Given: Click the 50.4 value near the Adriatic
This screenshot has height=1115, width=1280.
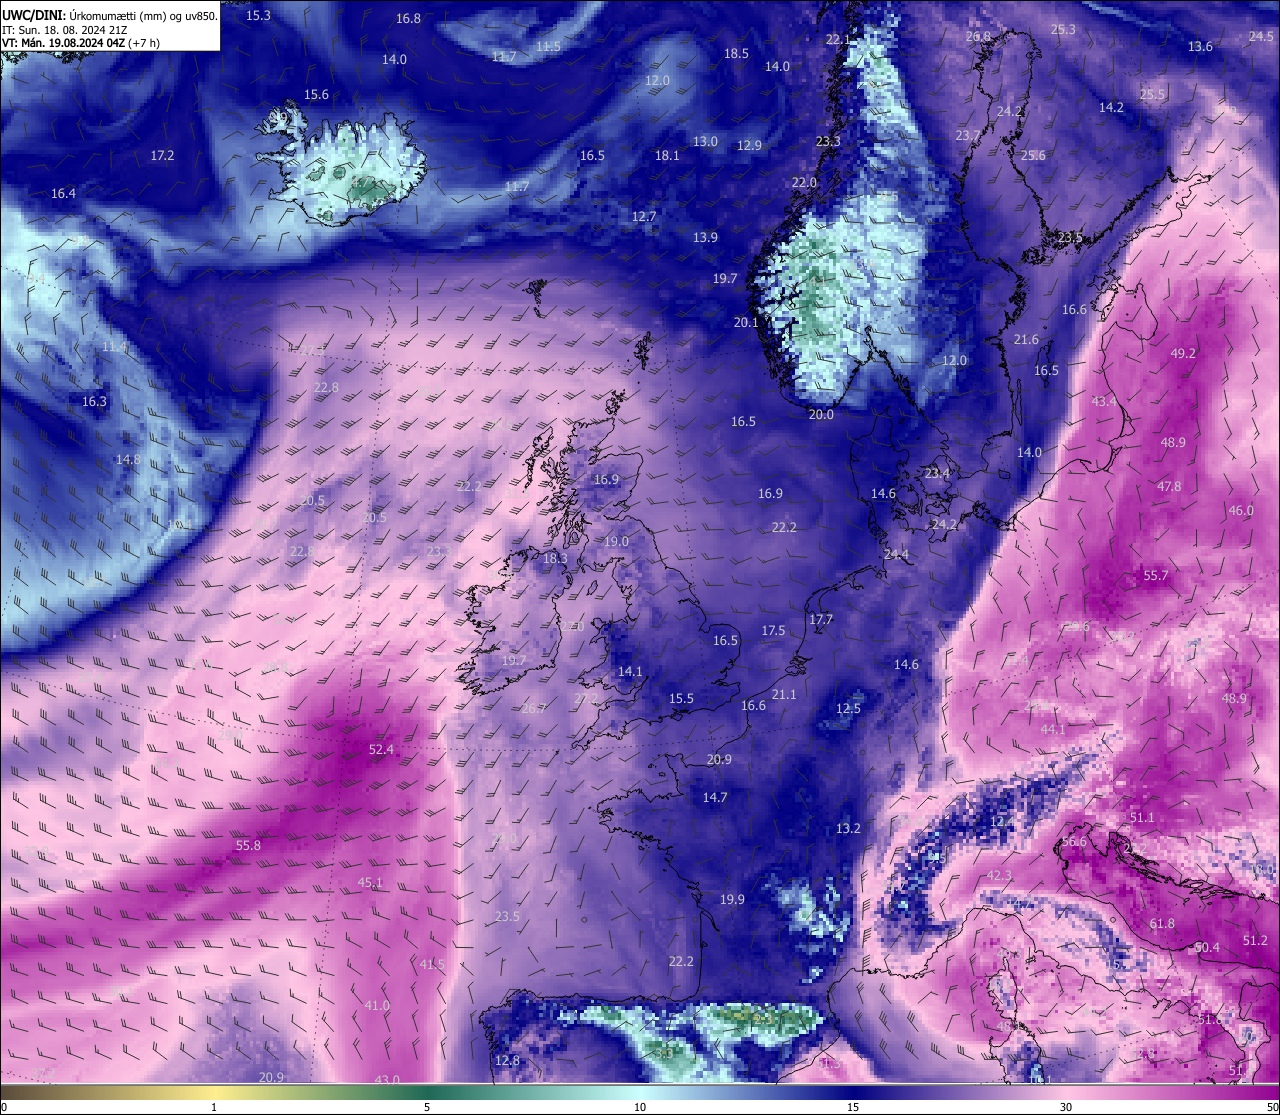Looking at the screenshot, I should point(1207,947).
